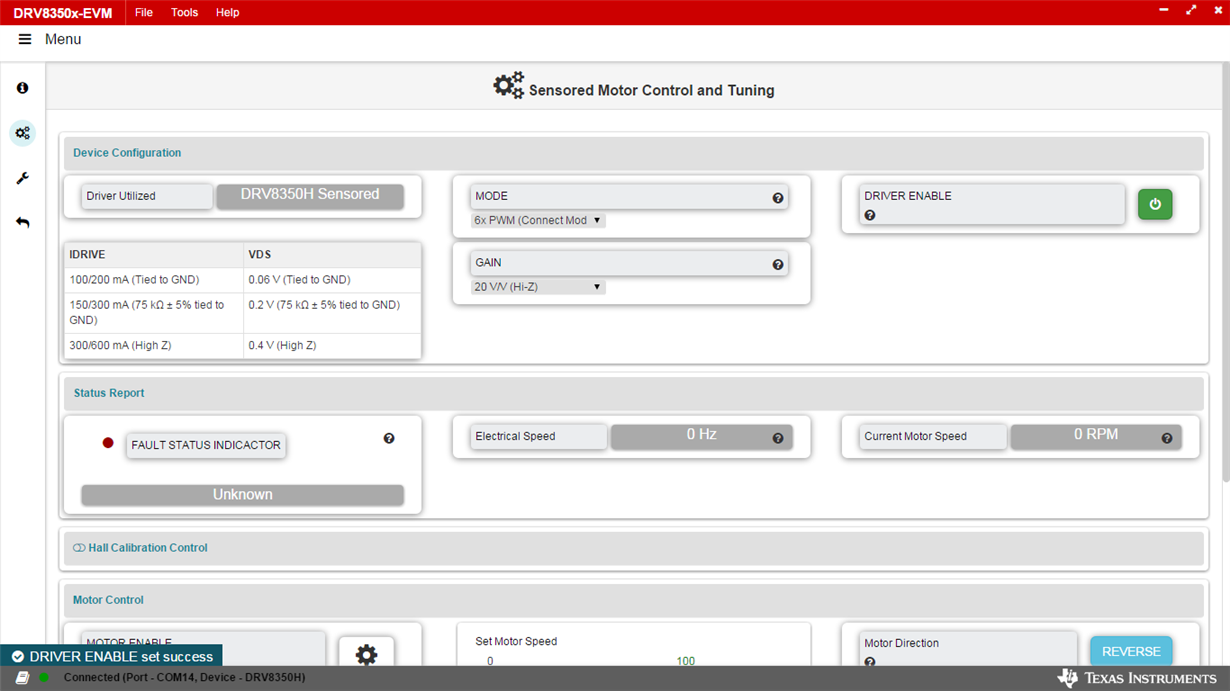Screen dimensions: 1230x691
Task: Click green connection indicator in status bar
Action: click(x=44, y=678)
